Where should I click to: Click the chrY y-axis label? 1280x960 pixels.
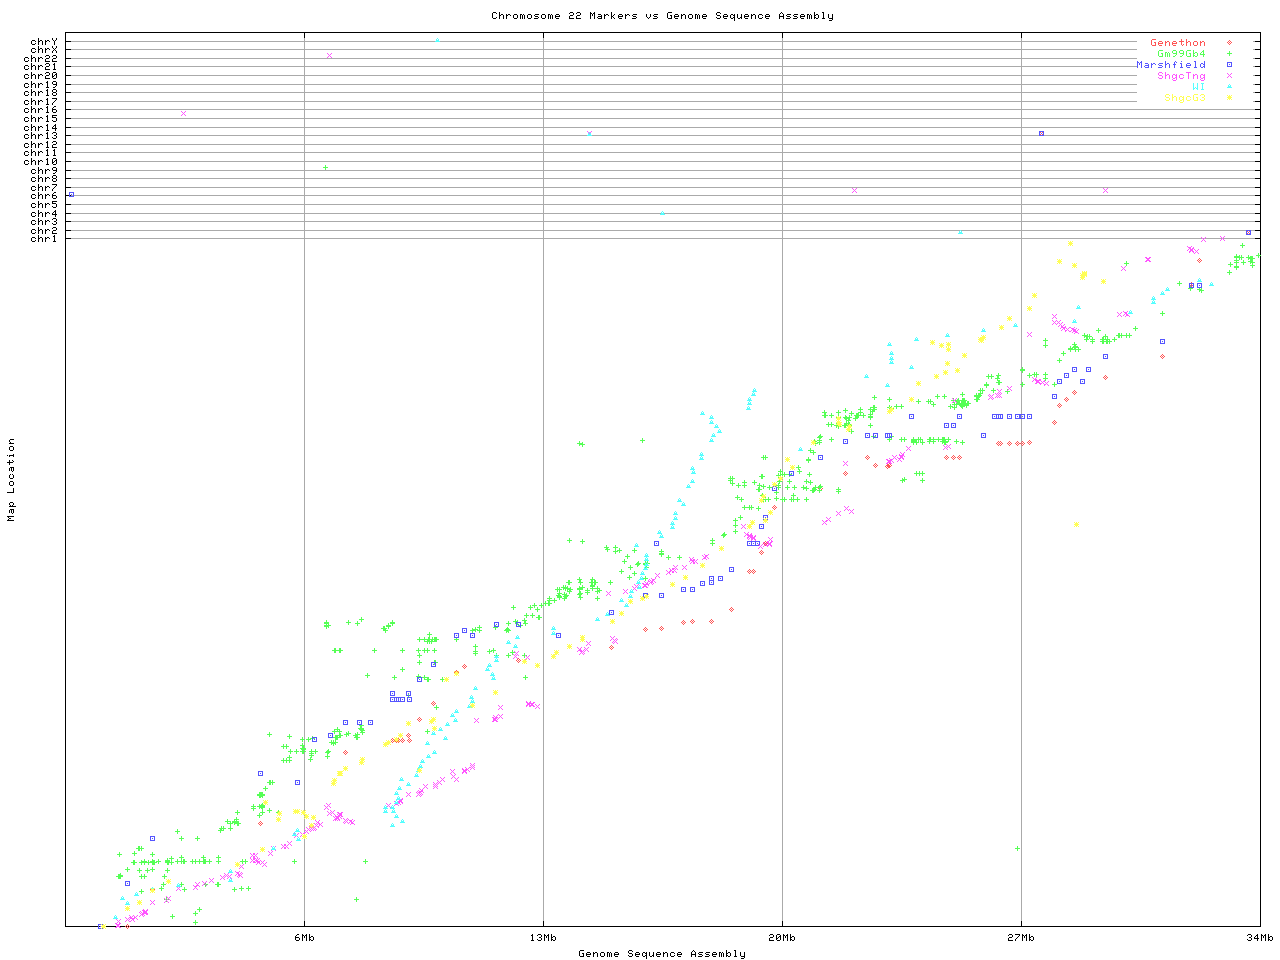44,41
